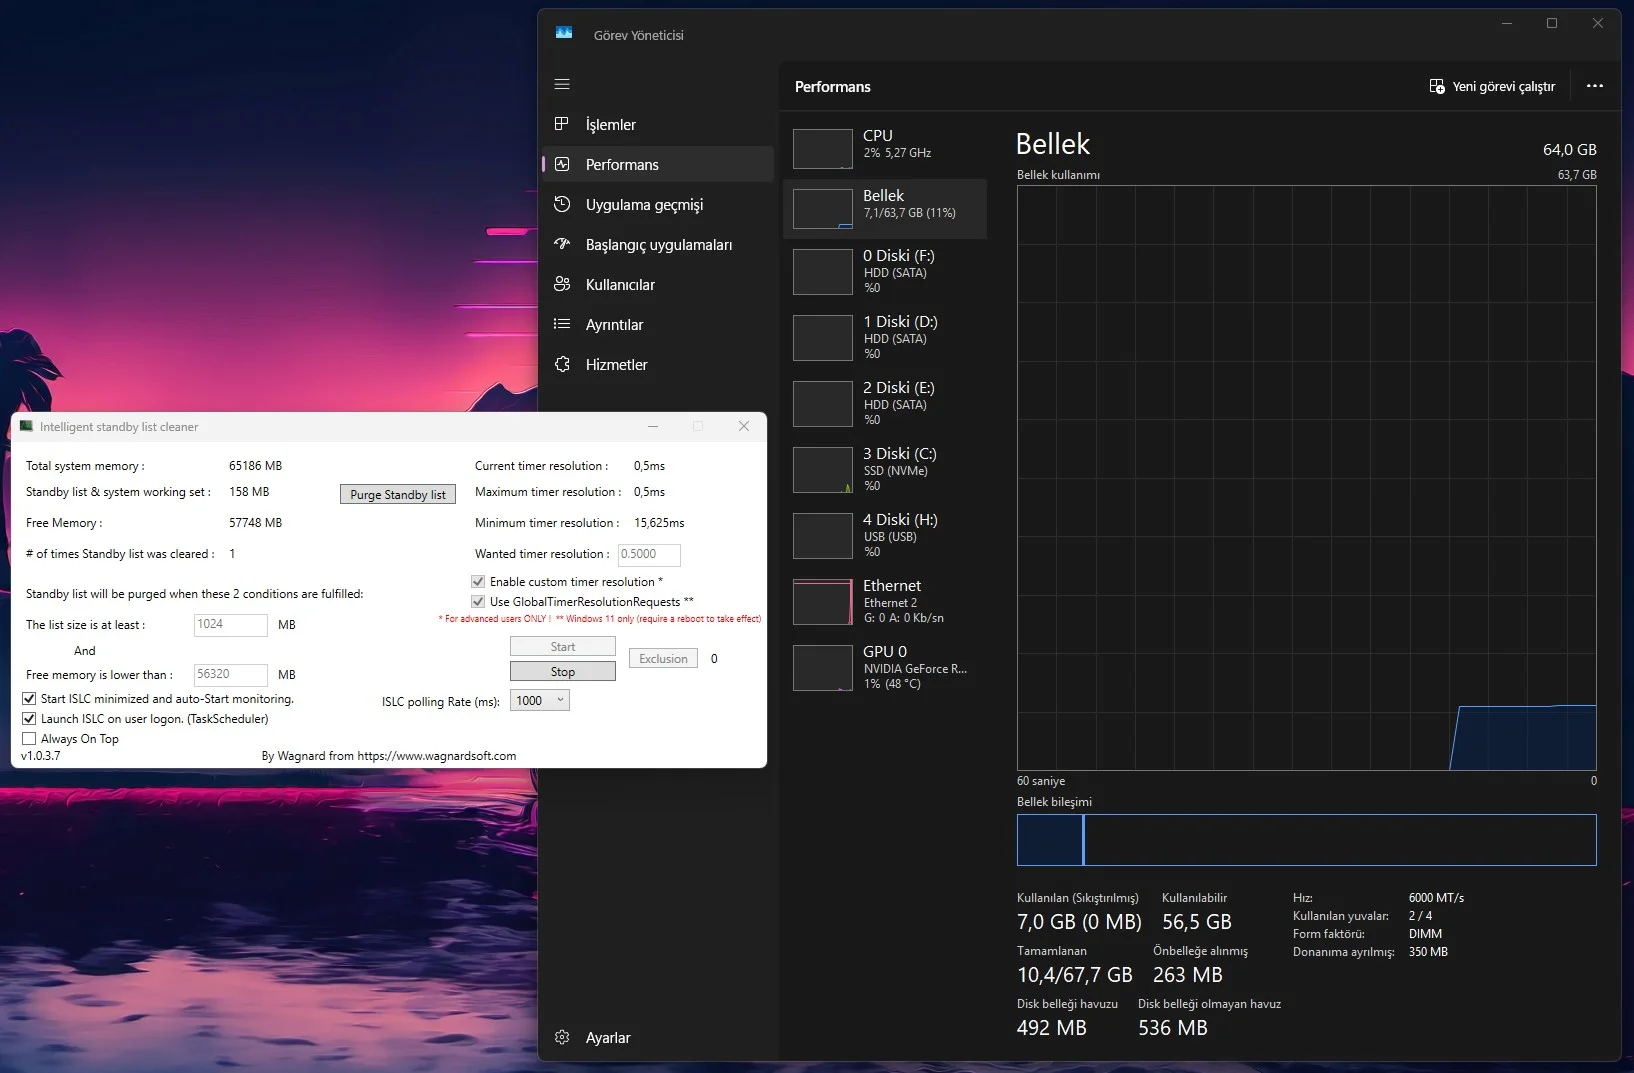Enable Always On Top checkbox

[x=29, y=739]
